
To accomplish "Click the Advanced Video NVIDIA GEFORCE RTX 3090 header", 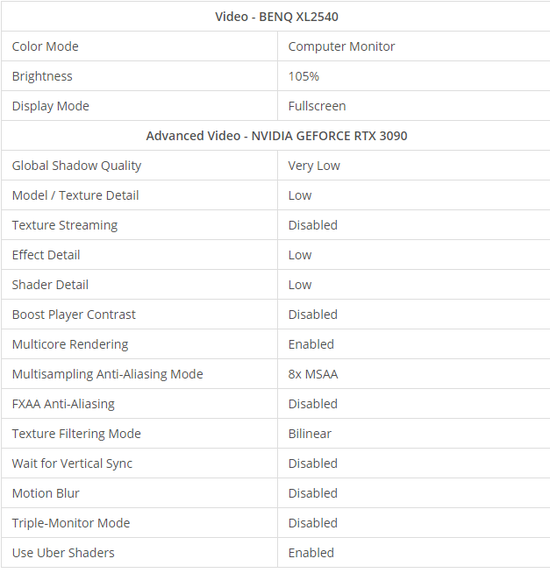I will [277, 136].
